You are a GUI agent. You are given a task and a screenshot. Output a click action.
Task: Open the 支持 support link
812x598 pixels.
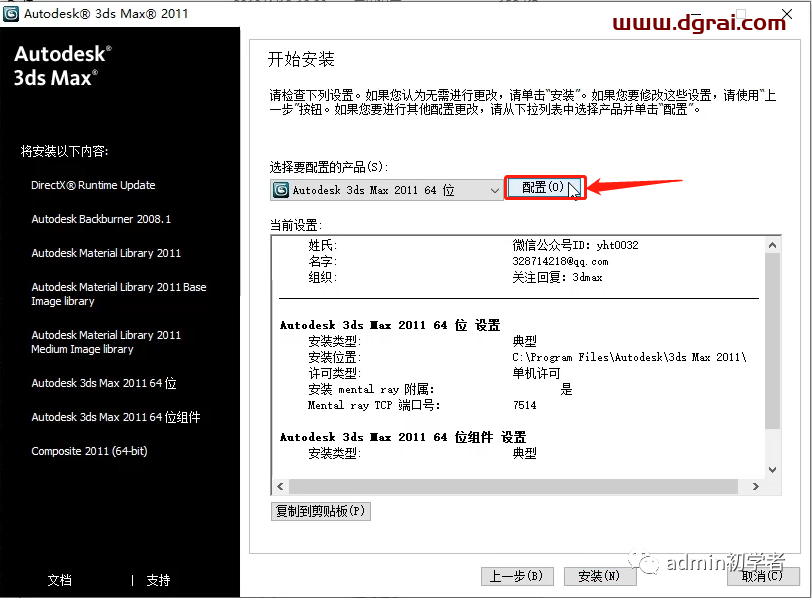(x=158, y=580)
